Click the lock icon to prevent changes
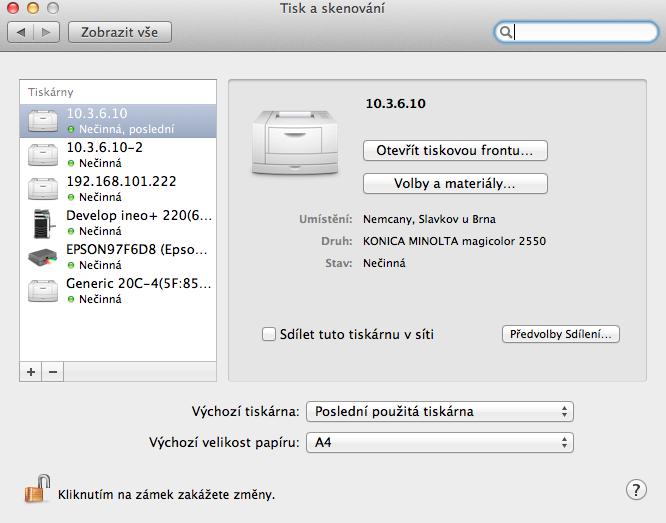Image resolution: width=666 pixels, height=523 pixels. click(x=37, y=489)
